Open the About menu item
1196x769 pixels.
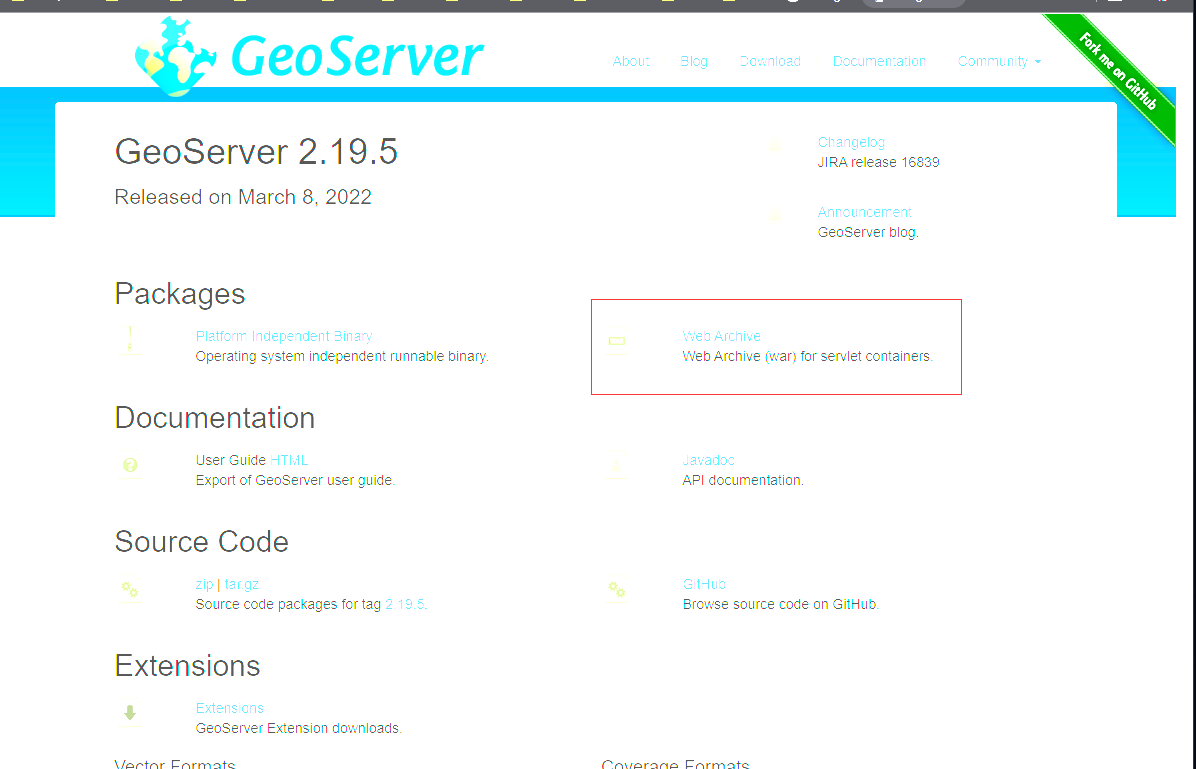(631, 61)
